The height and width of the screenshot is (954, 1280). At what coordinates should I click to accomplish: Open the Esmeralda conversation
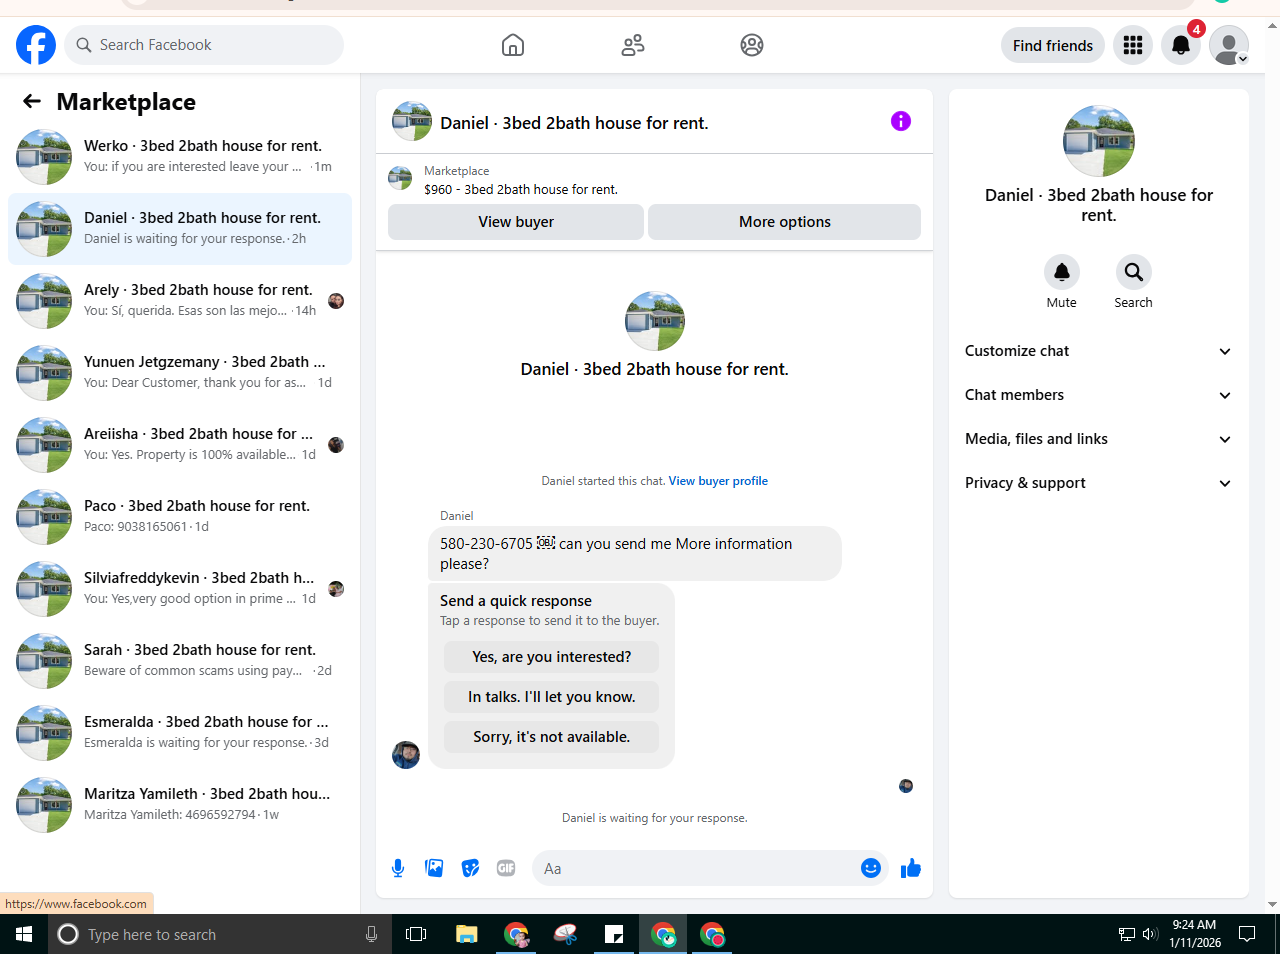click(x=180, y=733)
